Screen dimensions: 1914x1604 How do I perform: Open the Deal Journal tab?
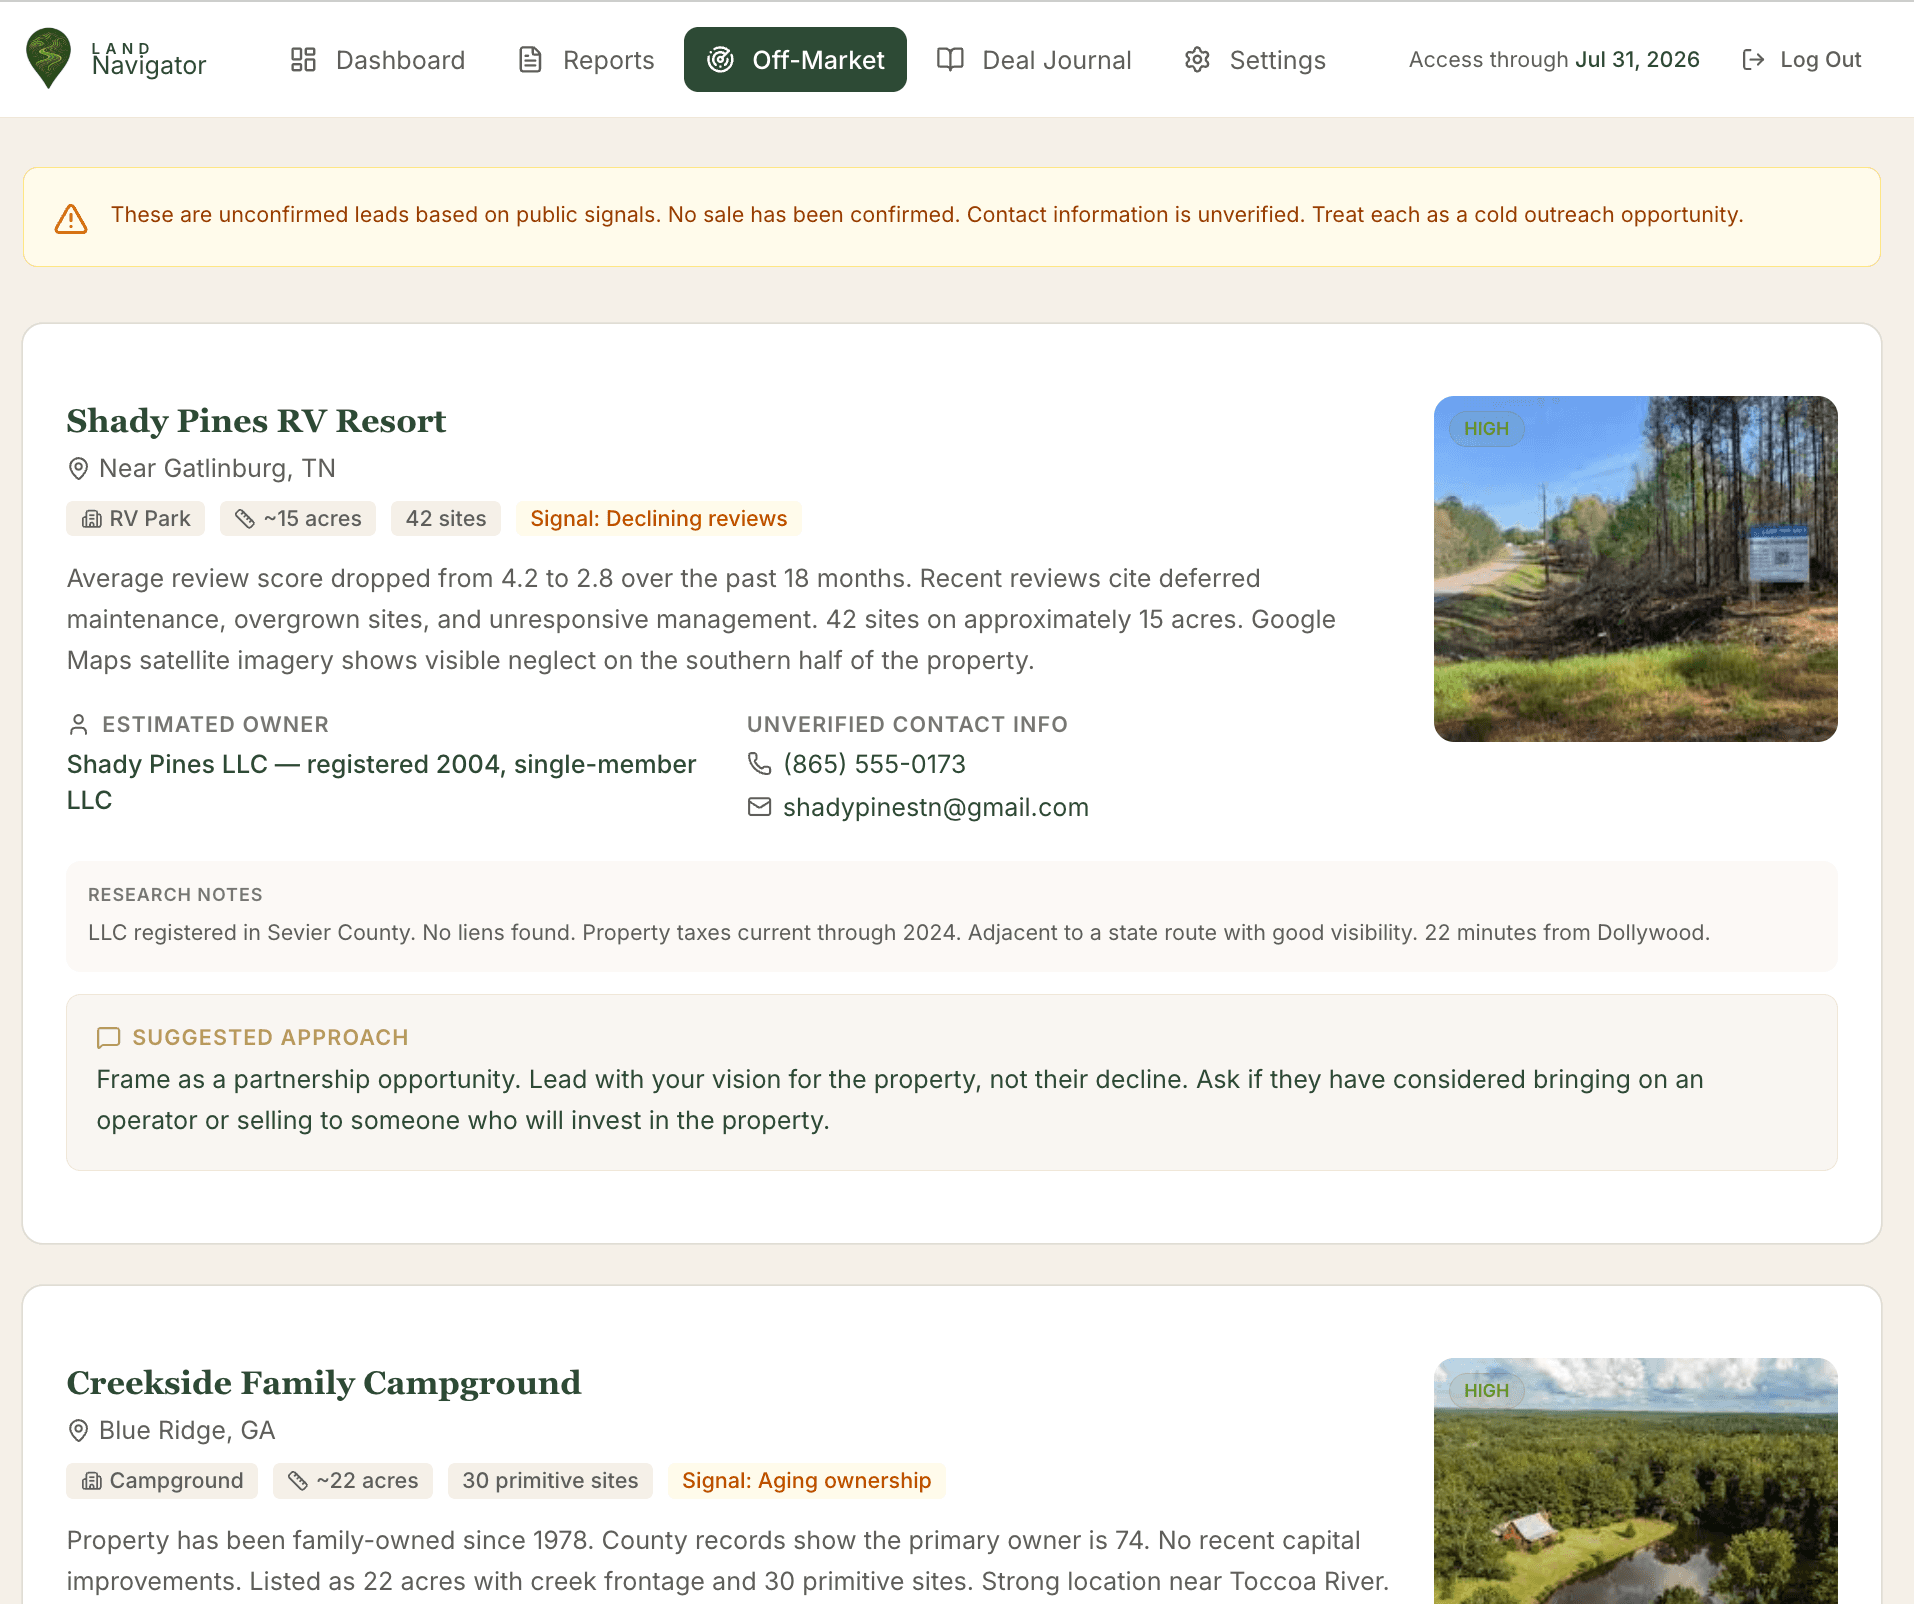(x=1034, y=60)
